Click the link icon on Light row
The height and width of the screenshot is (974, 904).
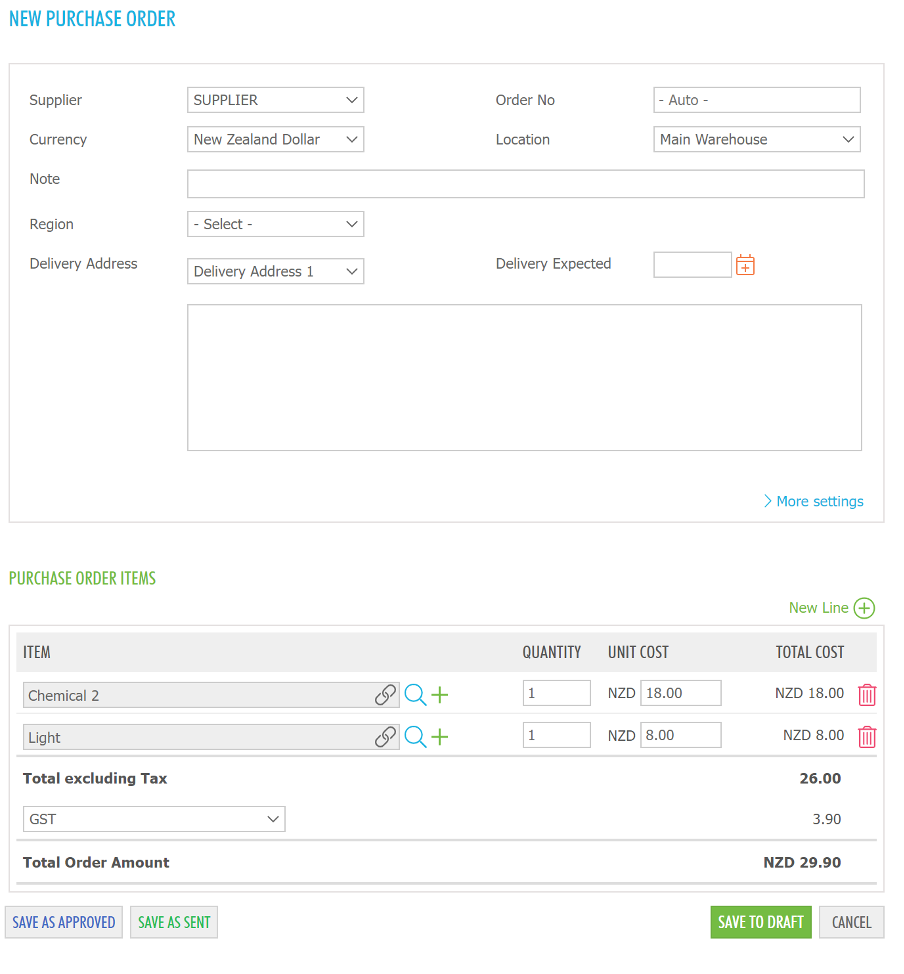385,737
